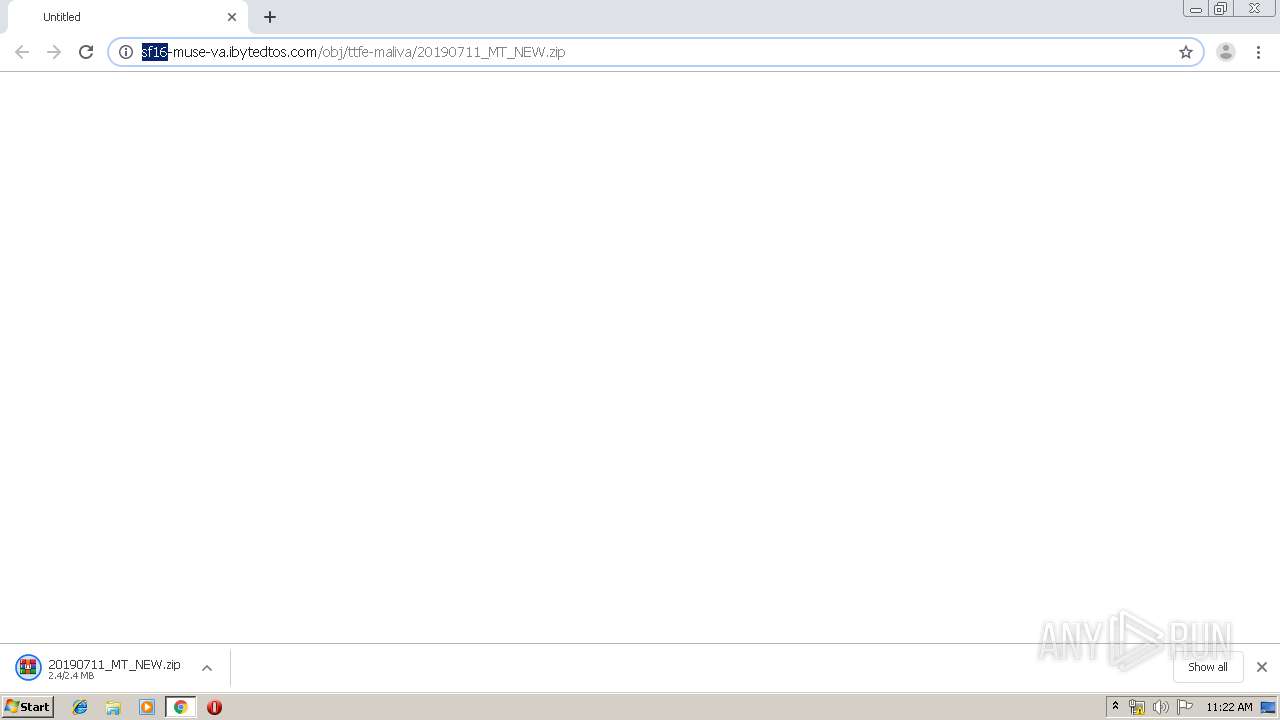Show all downloads
The image size is (1280, 720).
tap(1208, 667)
